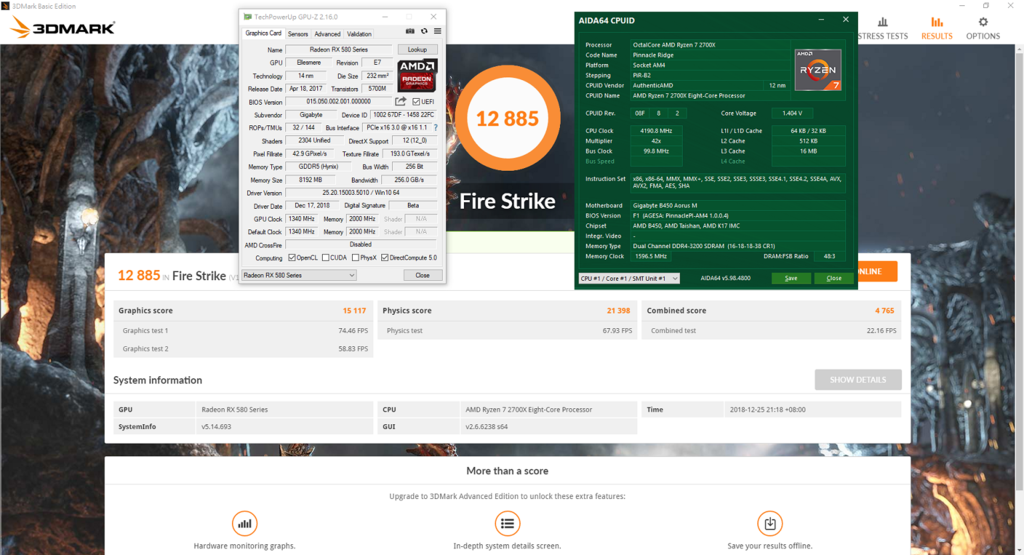Screen dimensions: 1024x555
Task: Click the Graphics score value 15 117
Action: (355, 311)
